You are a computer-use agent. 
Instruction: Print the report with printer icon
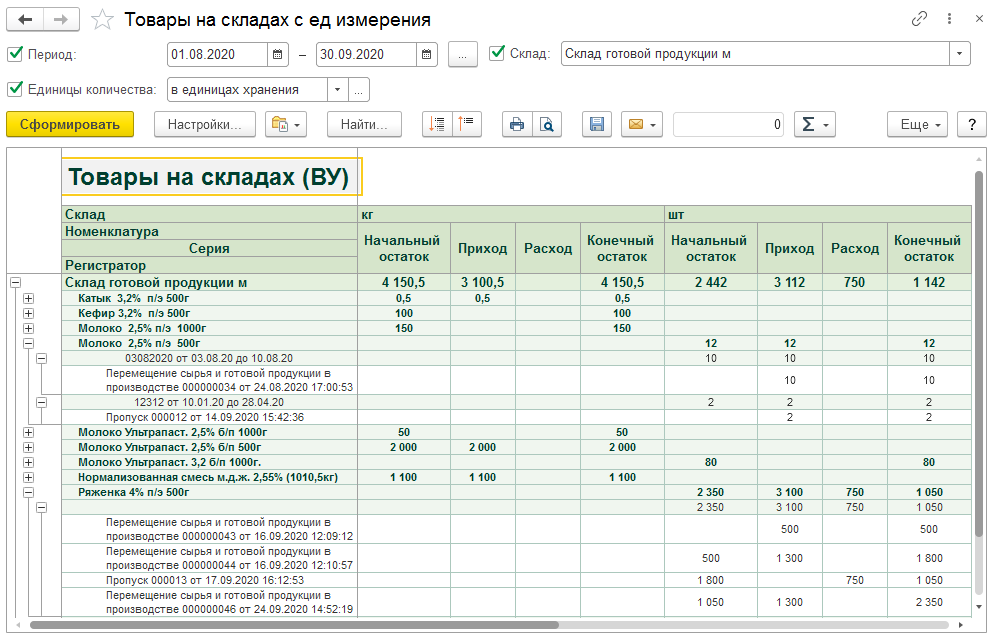(517, 125)
